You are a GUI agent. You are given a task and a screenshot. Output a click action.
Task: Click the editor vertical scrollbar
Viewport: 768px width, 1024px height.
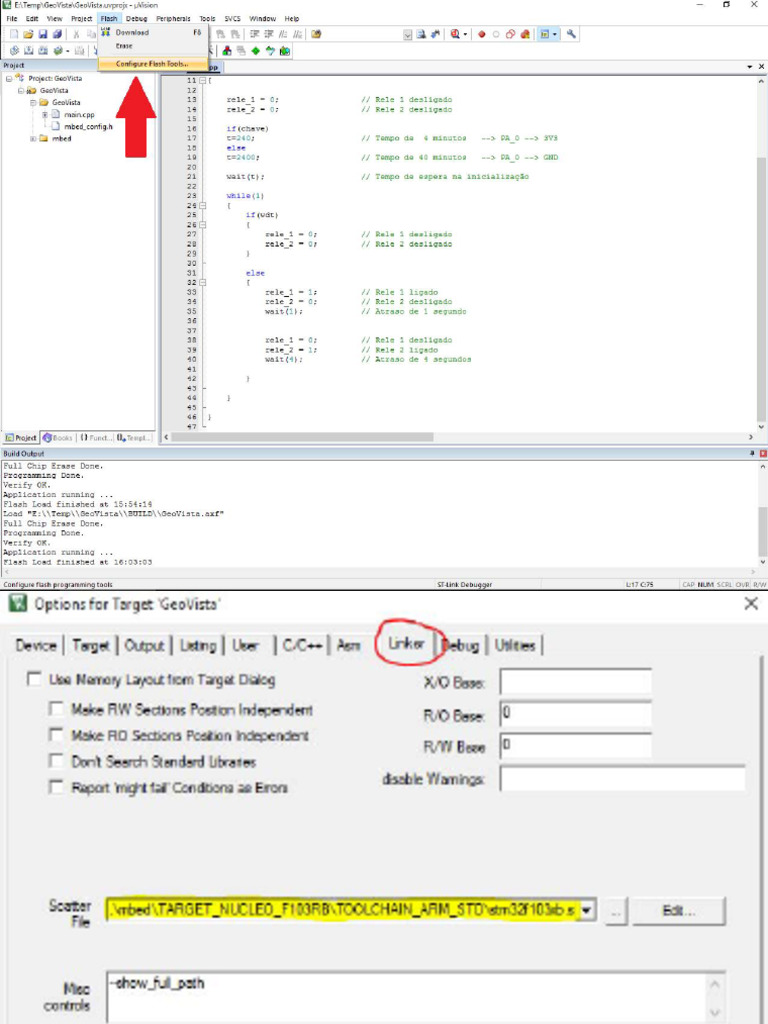coord(761,255)
